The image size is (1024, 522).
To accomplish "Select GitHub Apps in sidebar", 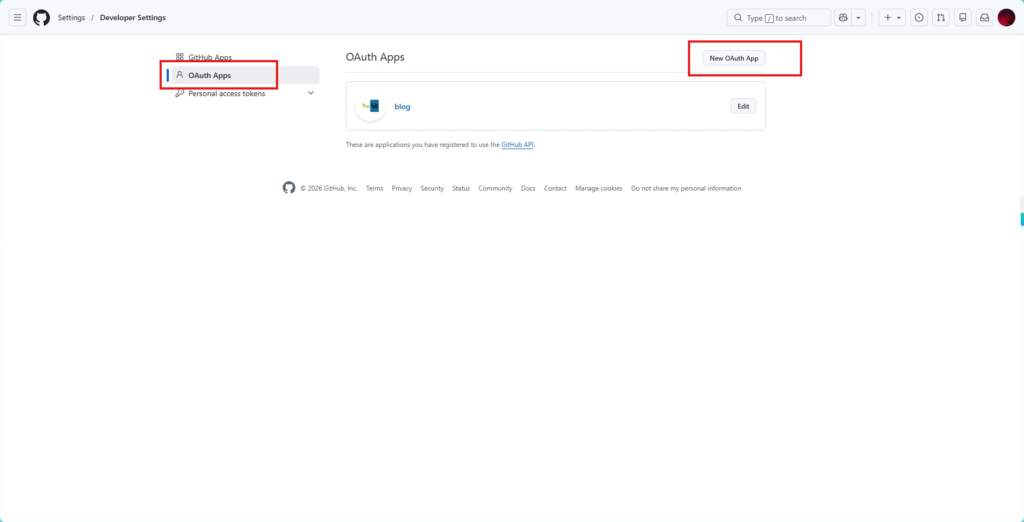I will [245, 57].
